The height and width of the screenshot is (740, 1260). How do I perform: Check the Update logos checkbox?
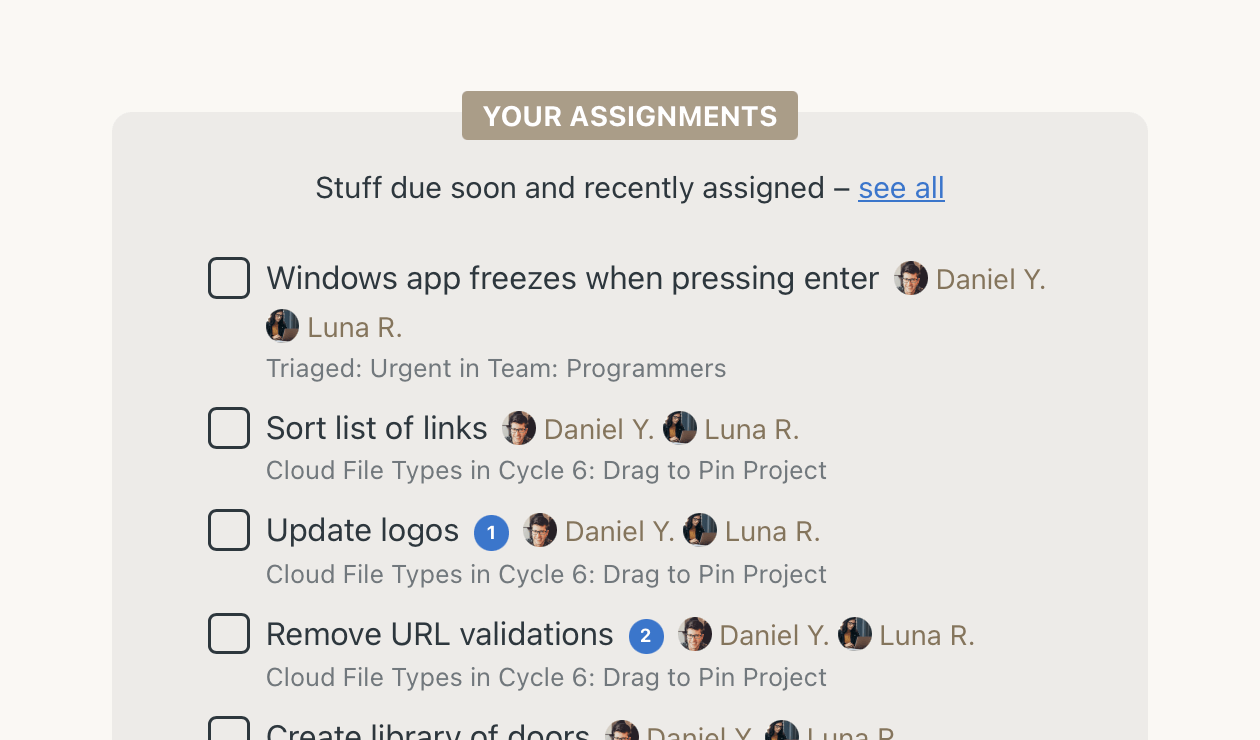click(229, 530)
